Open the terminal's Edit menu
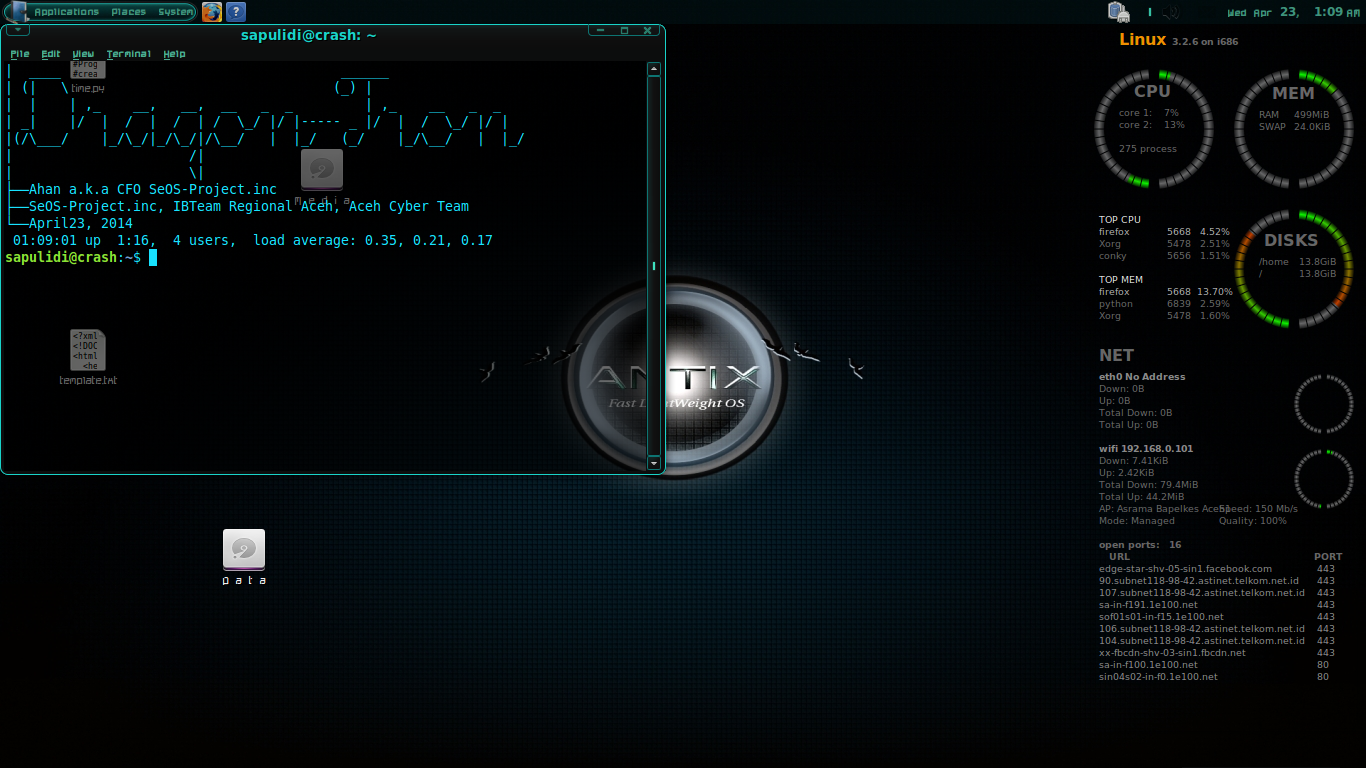 pos(51,54)
